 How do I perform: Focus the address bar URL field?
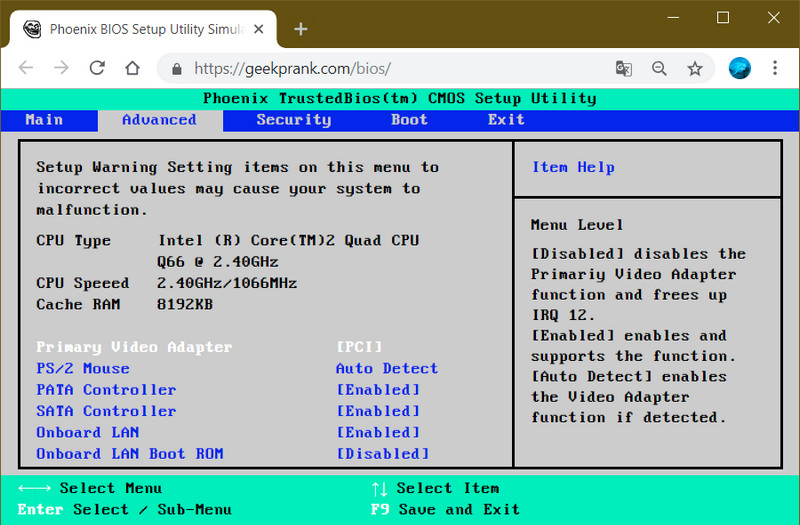(x=292, y=69)
